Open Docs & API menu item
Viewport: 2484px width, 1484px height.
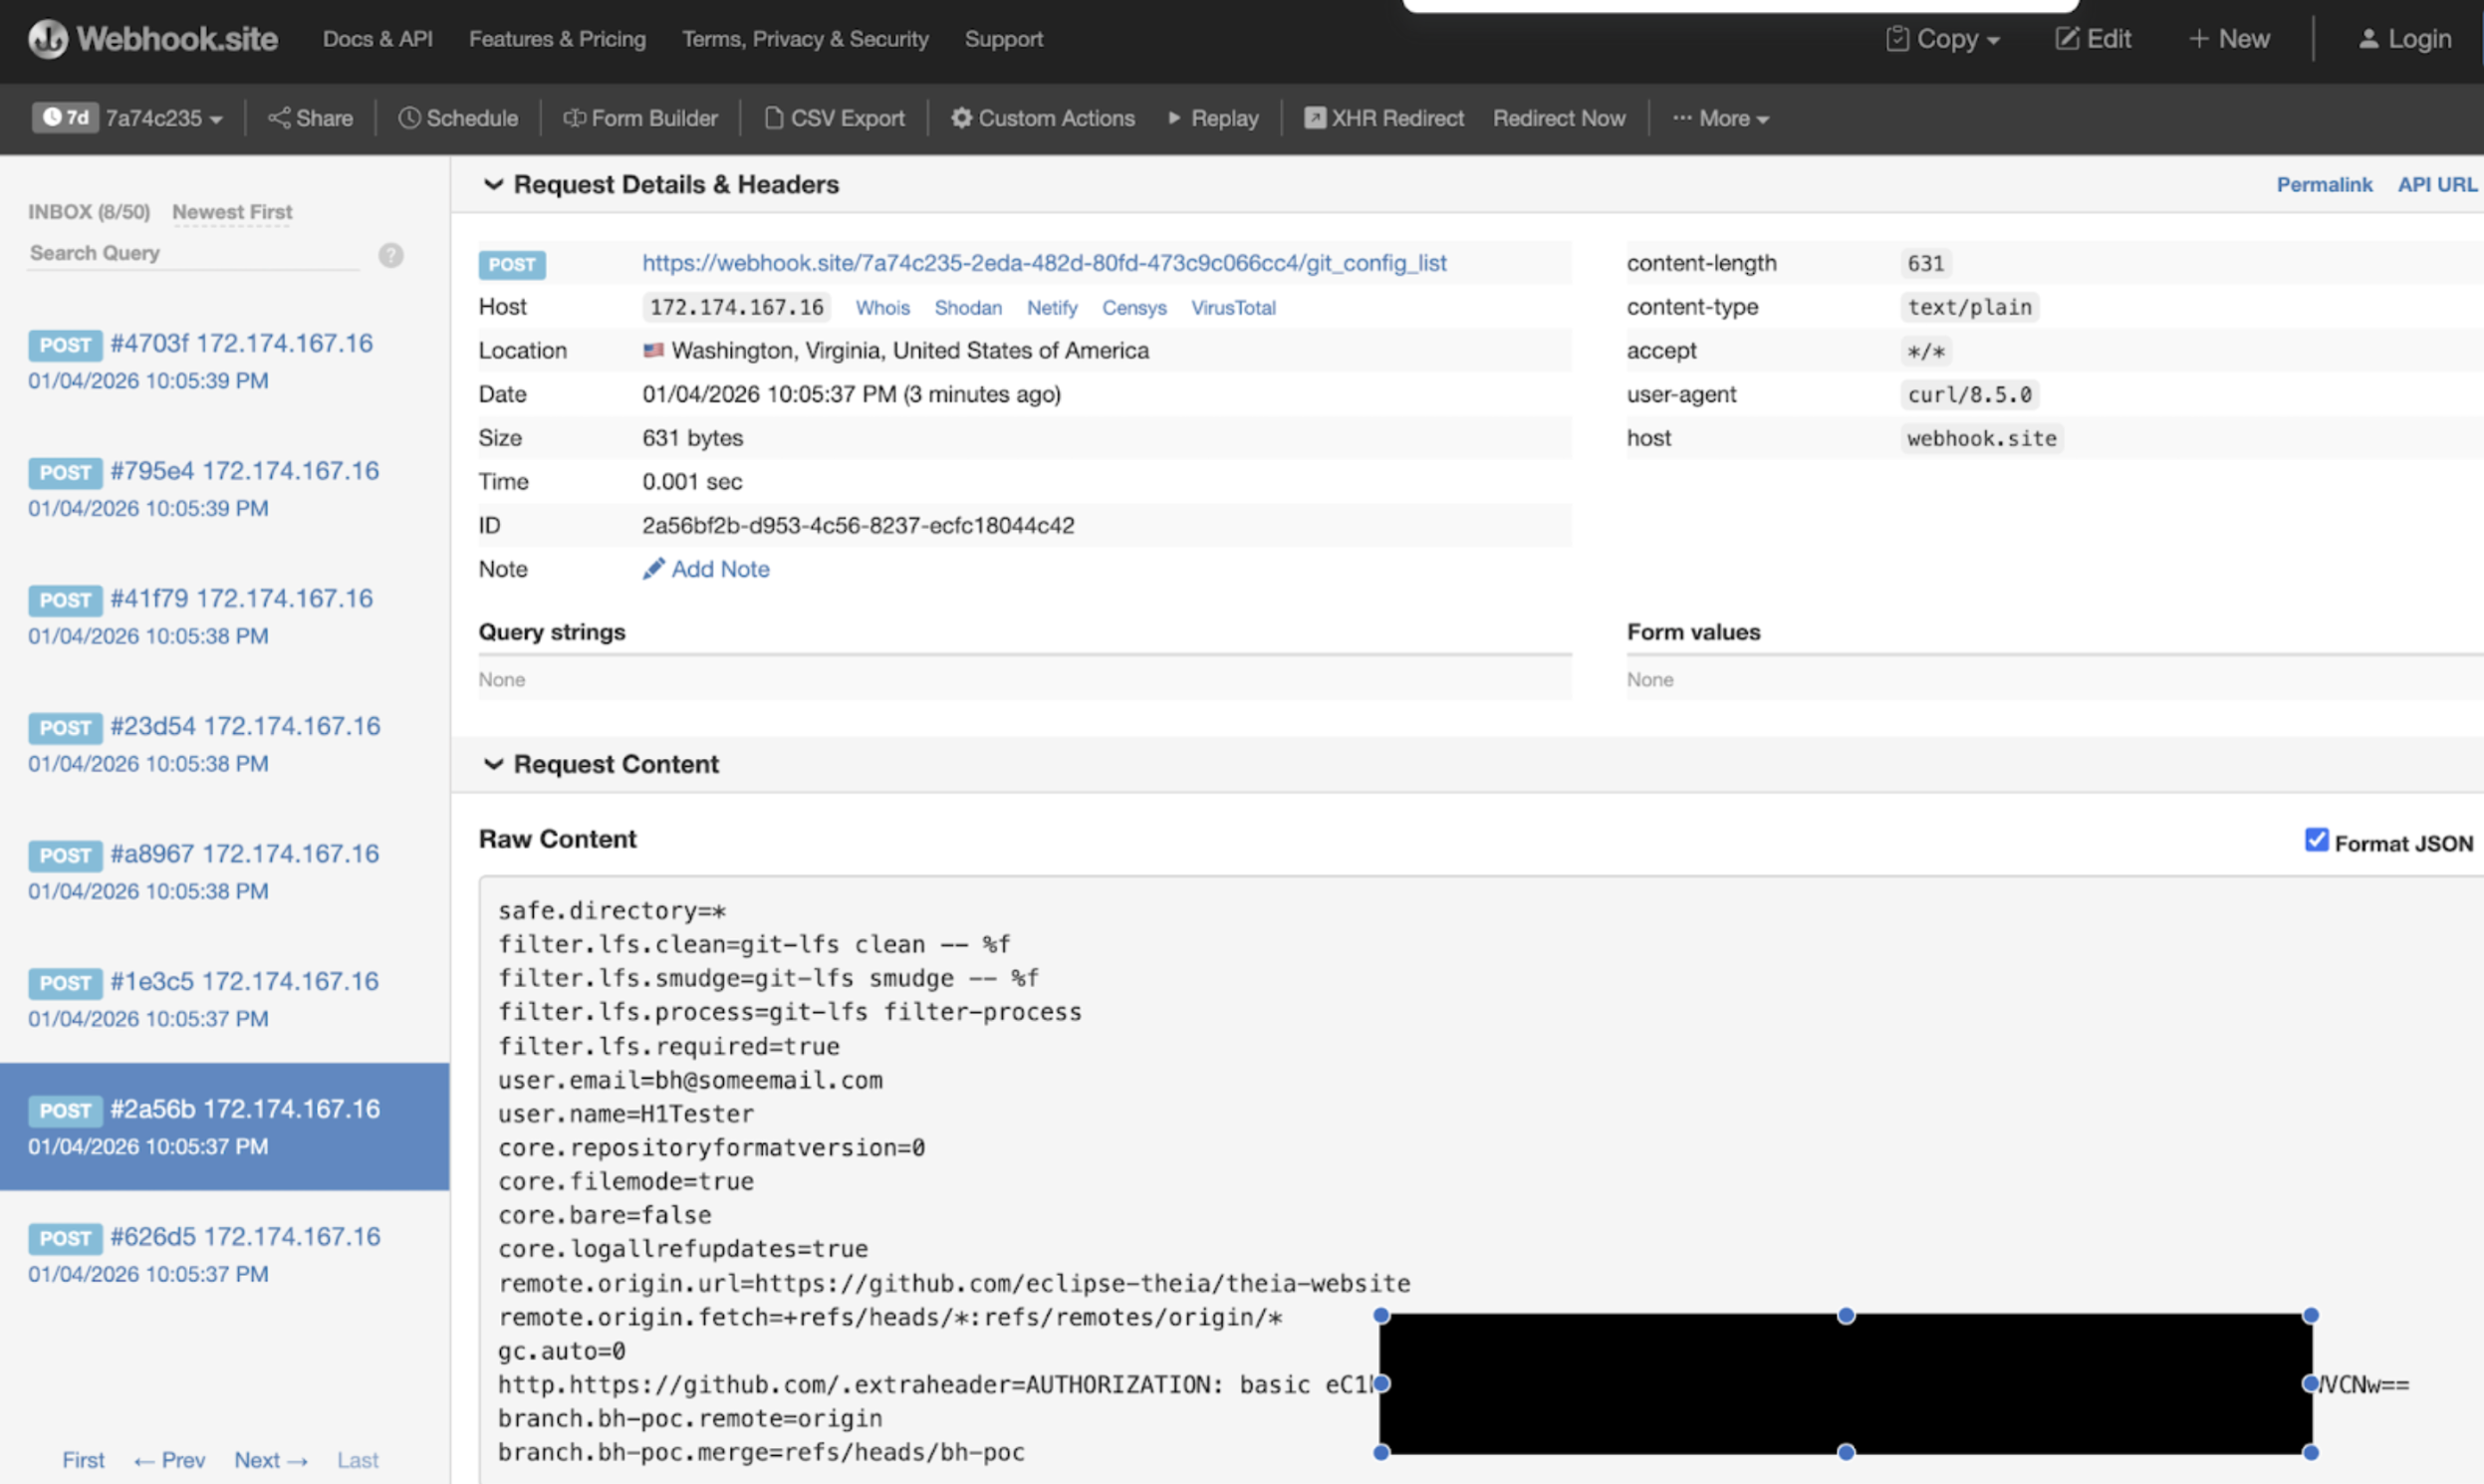coord(377,39)
